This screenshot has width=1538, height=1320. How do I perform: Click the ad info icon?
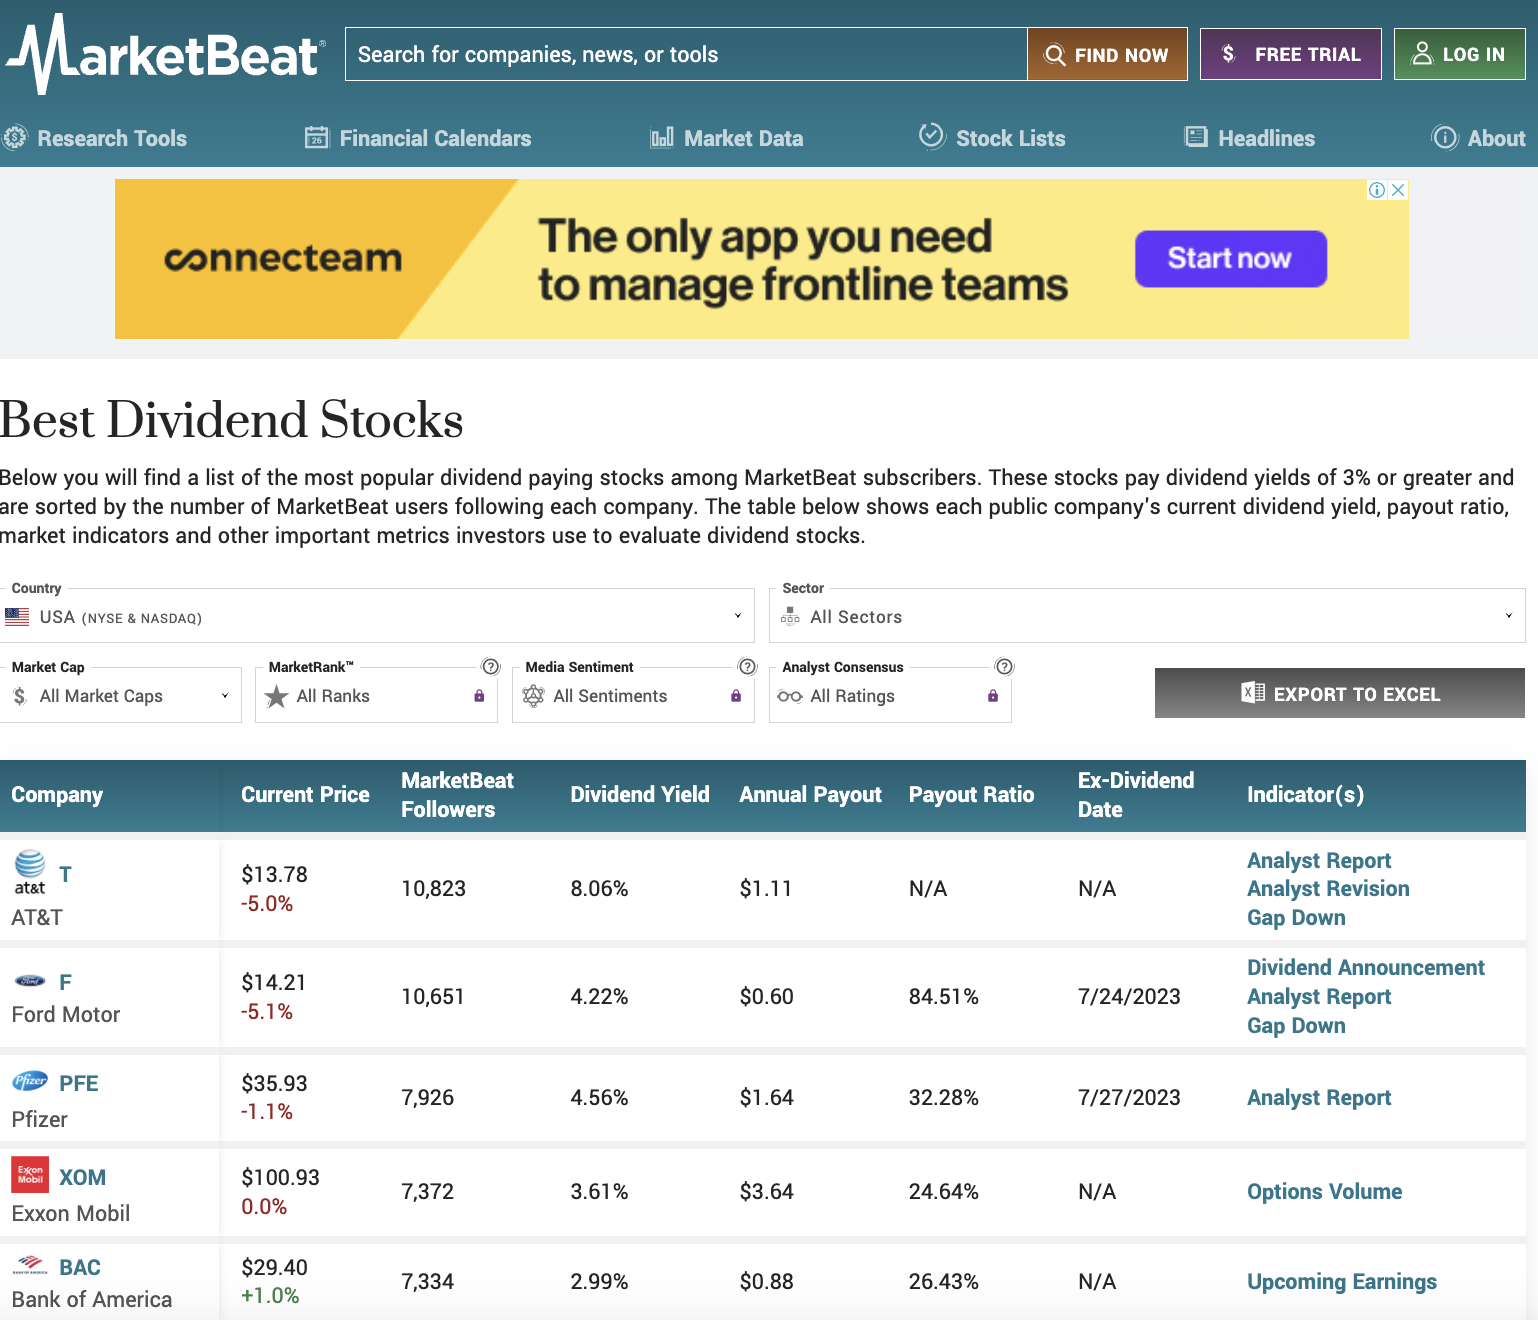1377,190
